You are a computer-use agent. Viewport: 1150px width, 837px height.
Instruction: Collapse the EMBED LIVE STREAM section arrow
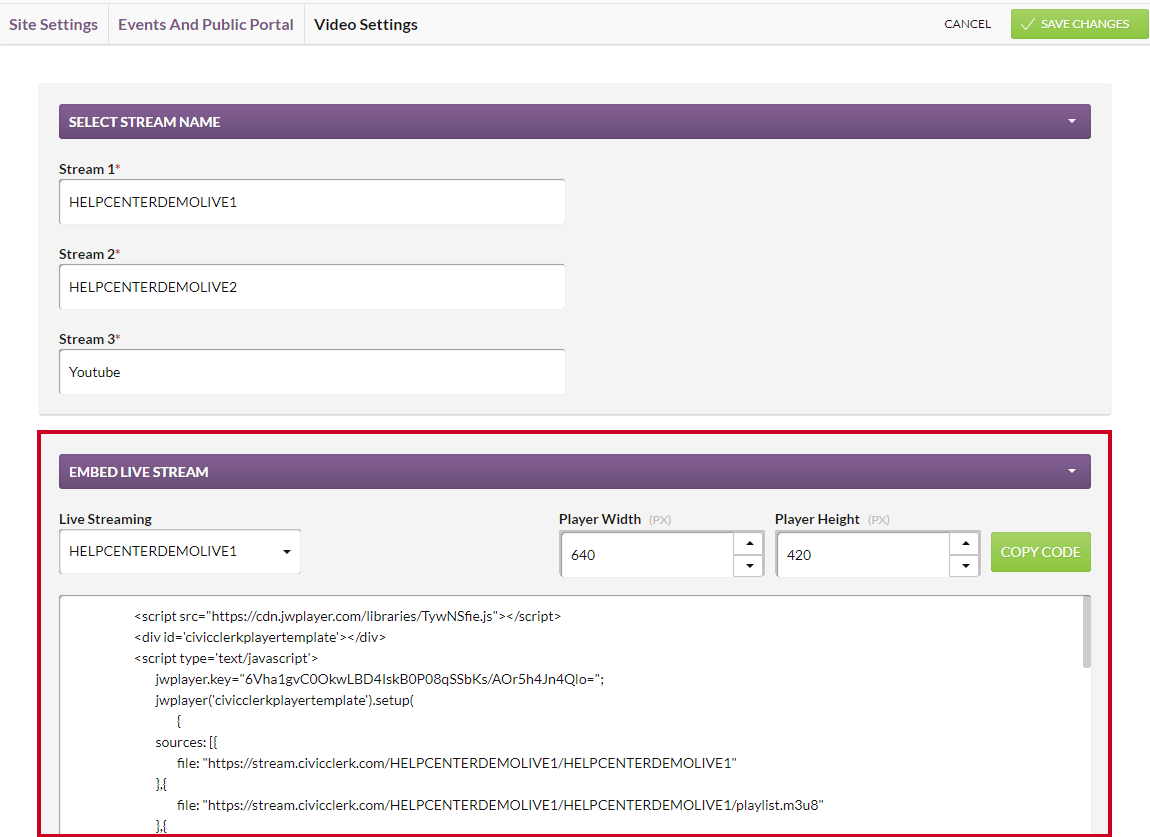click(1072, 471)
